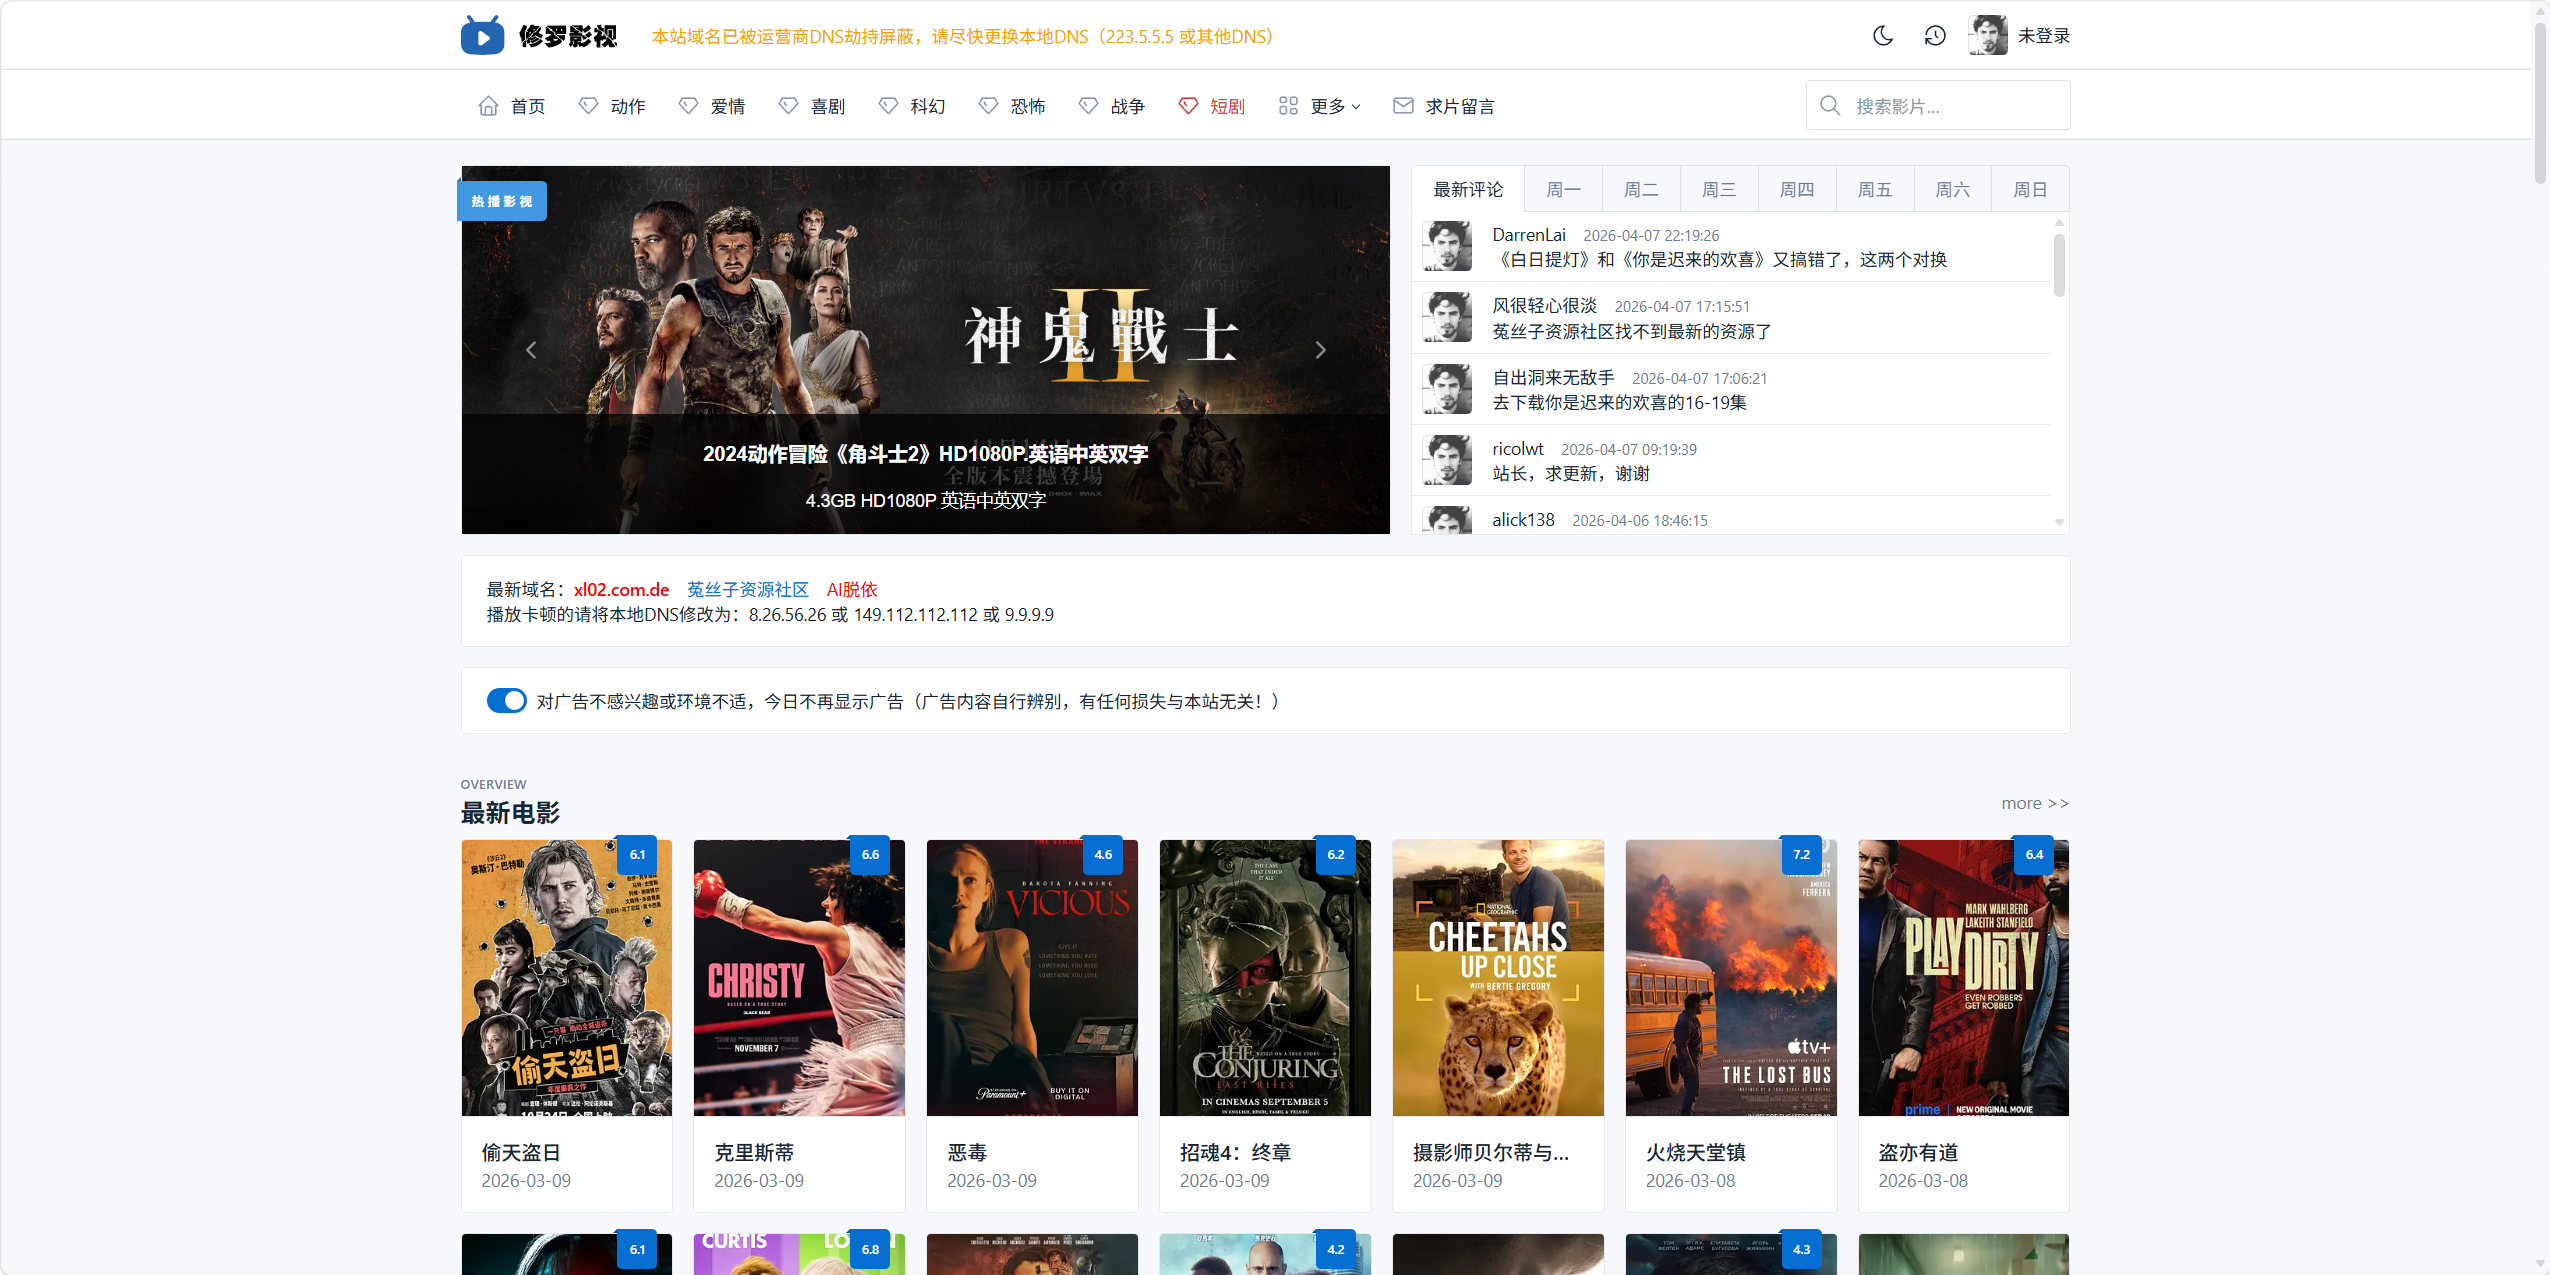Switch to dark mode via the moon icon

pyautogui.click(x=1883, y=35)
